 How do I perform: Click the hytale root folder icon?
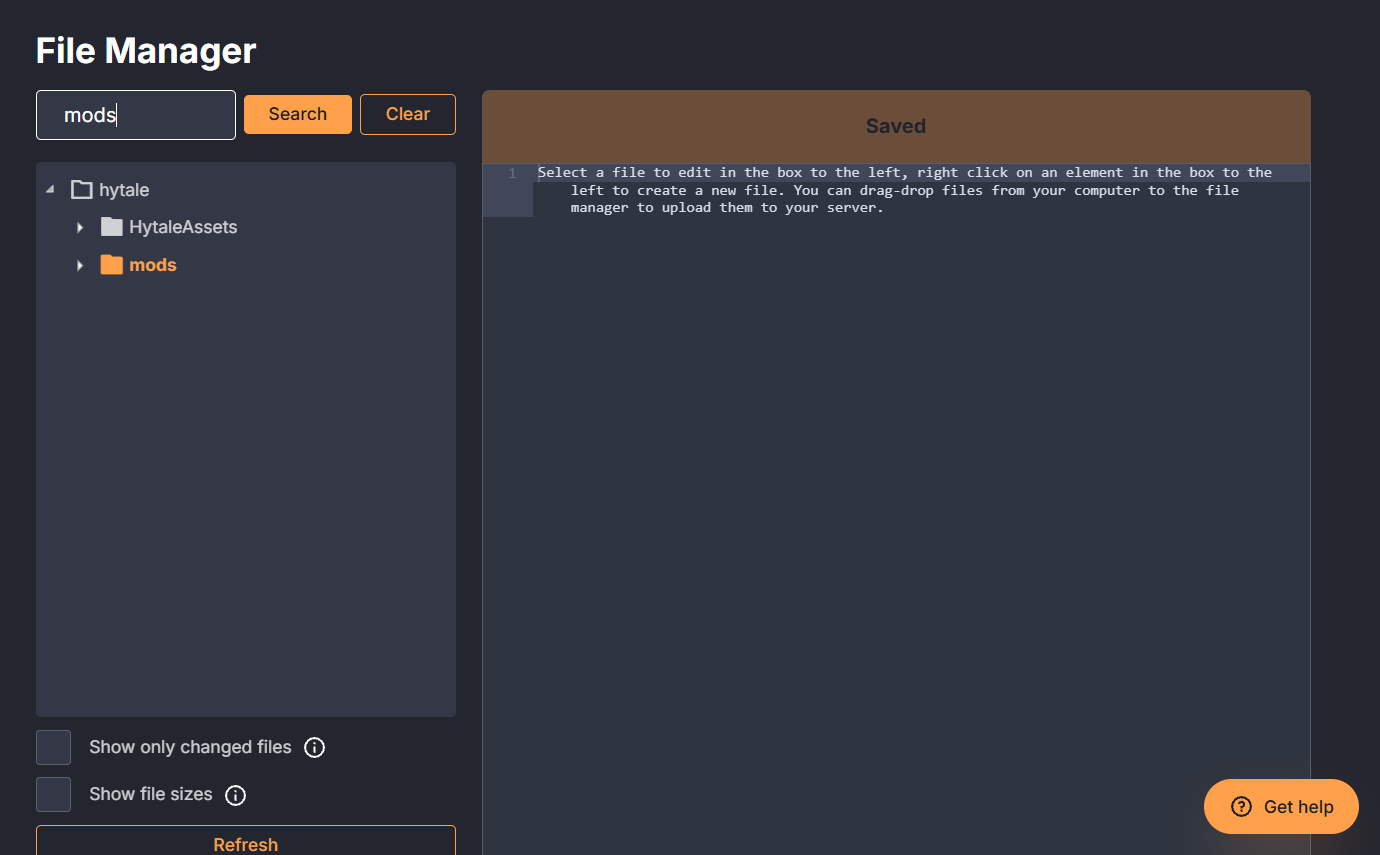pyautogui.click(x=81, y=189)
